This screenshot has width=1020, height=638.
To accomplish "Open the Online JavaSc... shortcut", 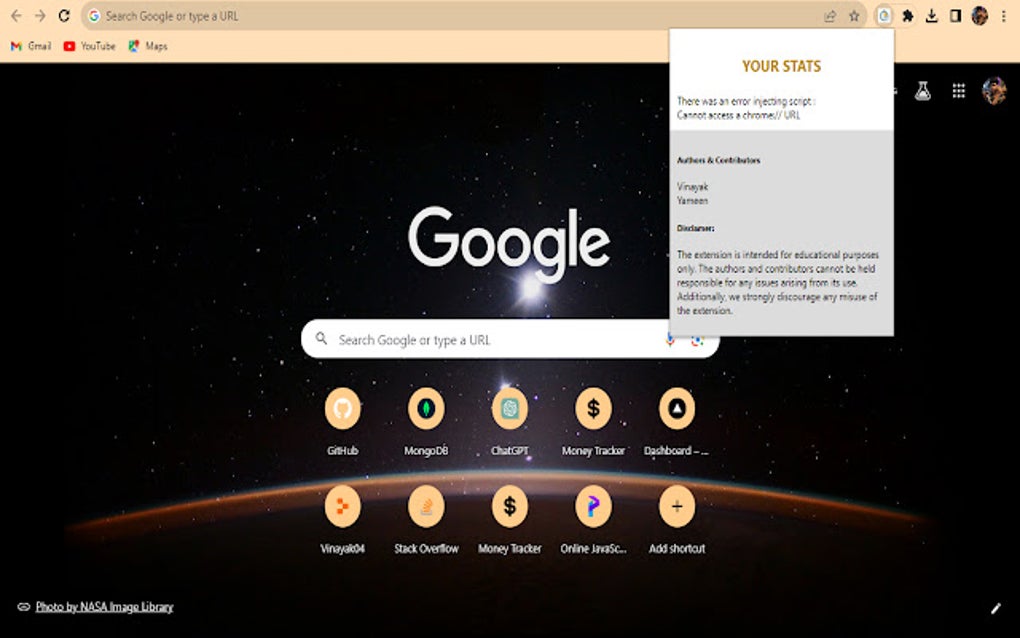I will [593, 520].
